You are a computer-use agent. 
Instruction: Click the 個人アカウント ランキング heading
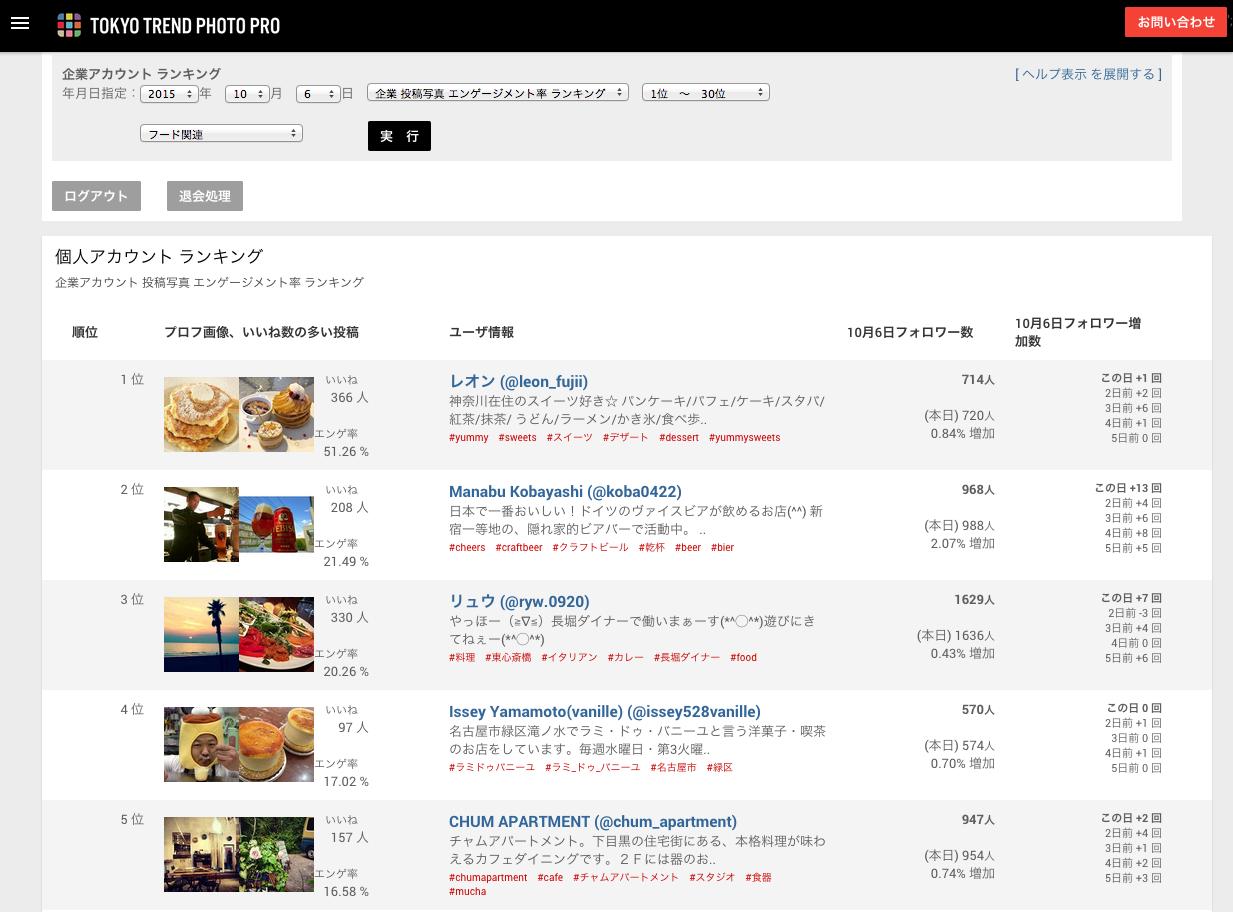pyautogui.click(x=159, y=257)
